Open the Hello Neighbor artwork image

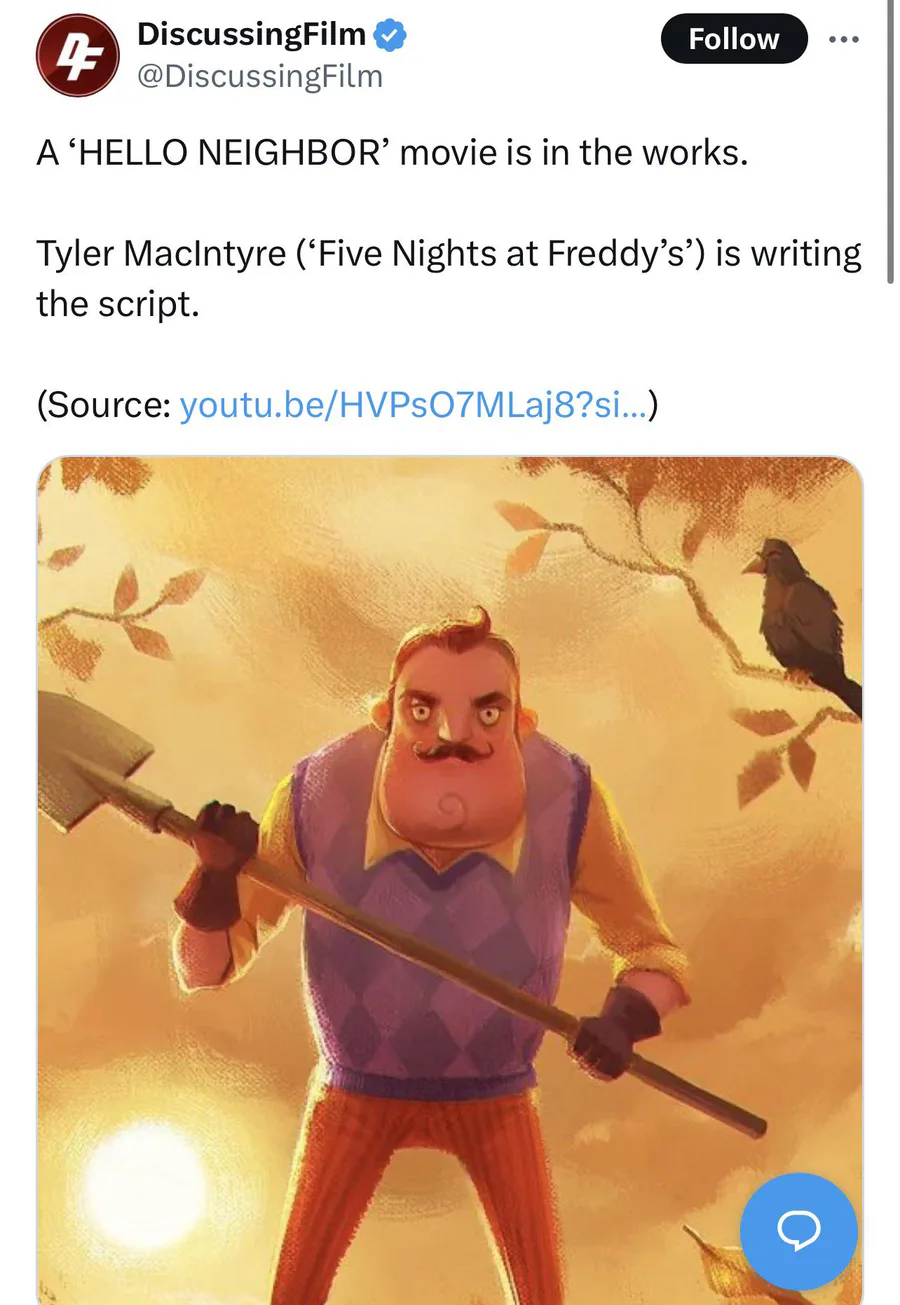click(x=450, y=880)
